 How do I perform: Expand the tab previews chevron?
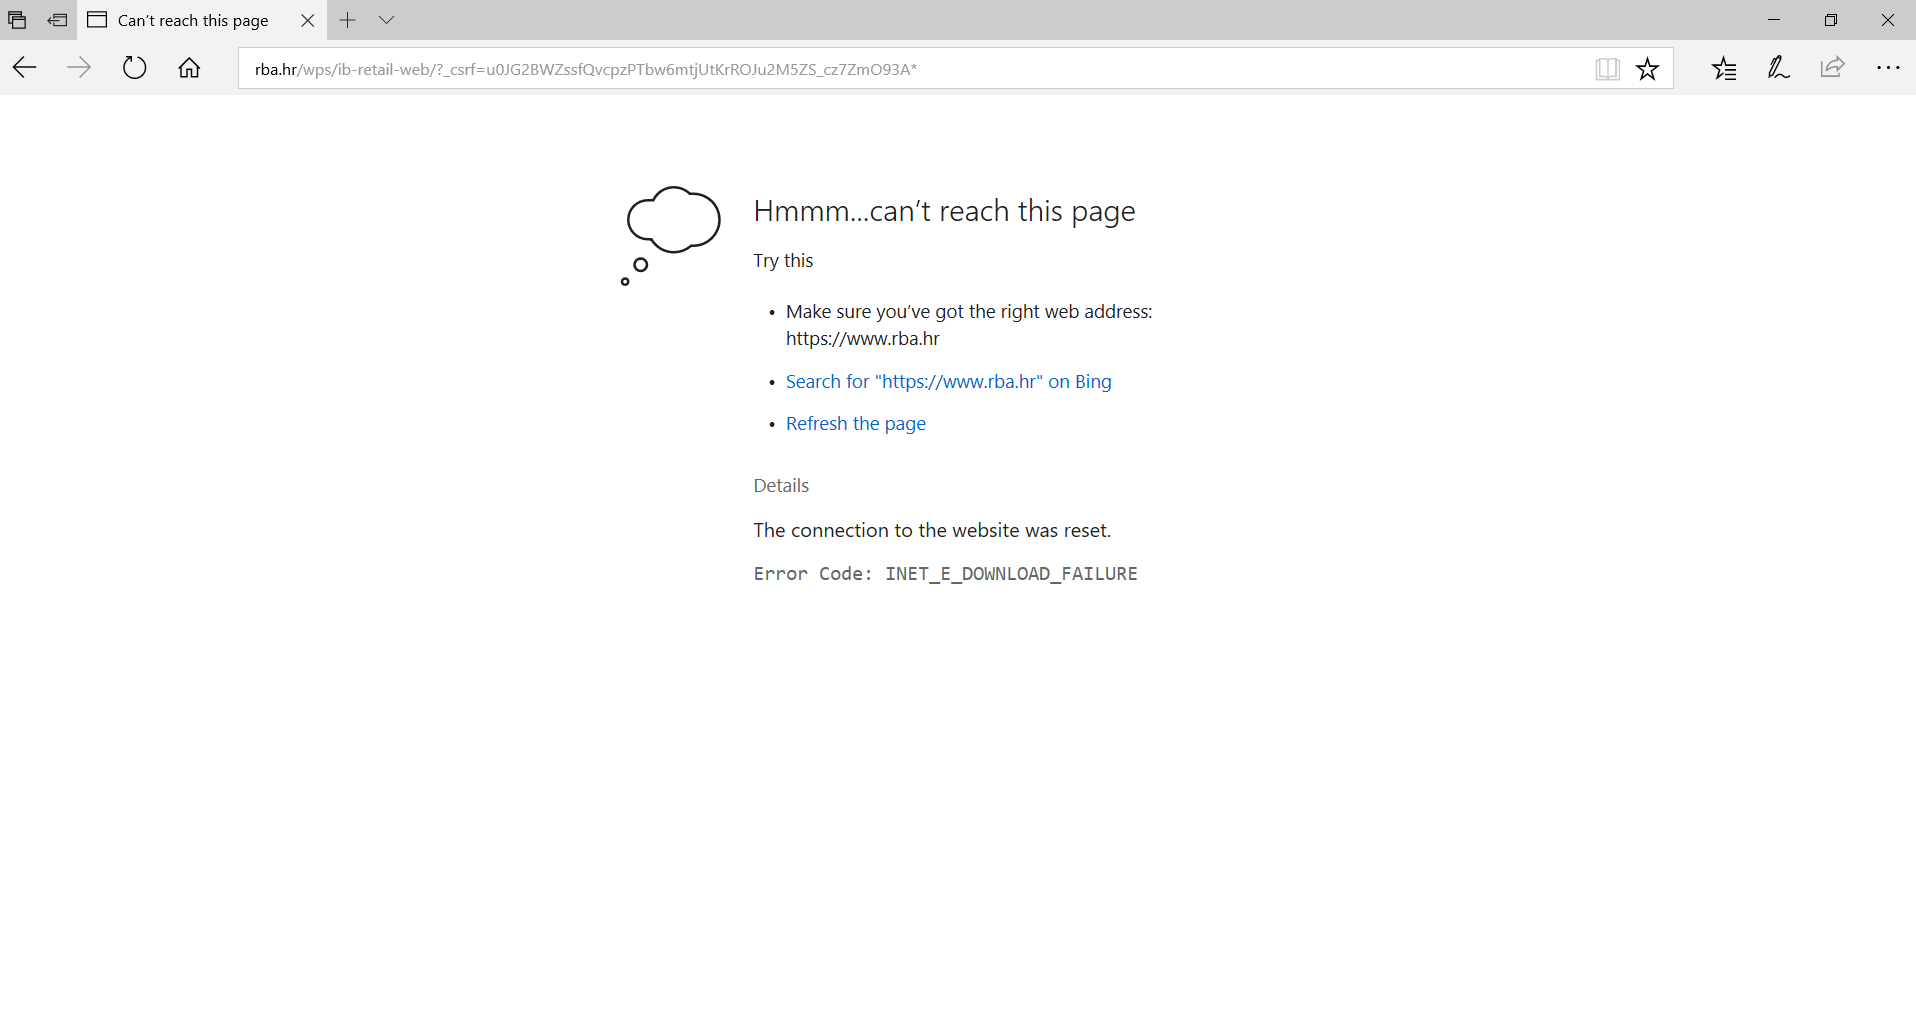click(387, 20)
